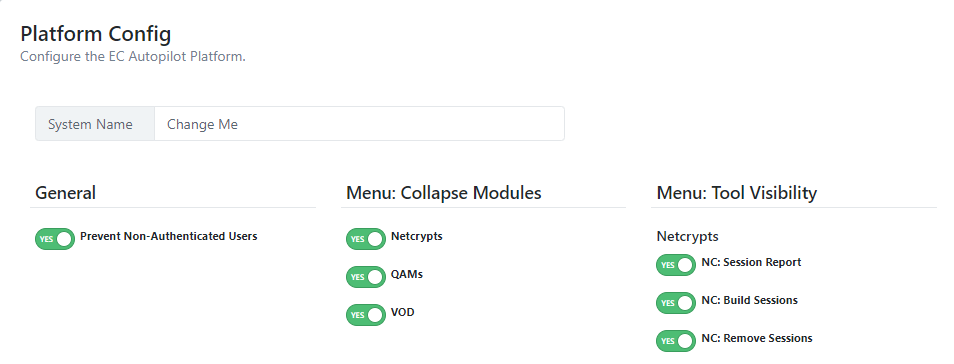Click the General section heading
The image size is (954, 364).
pos(66,193)
